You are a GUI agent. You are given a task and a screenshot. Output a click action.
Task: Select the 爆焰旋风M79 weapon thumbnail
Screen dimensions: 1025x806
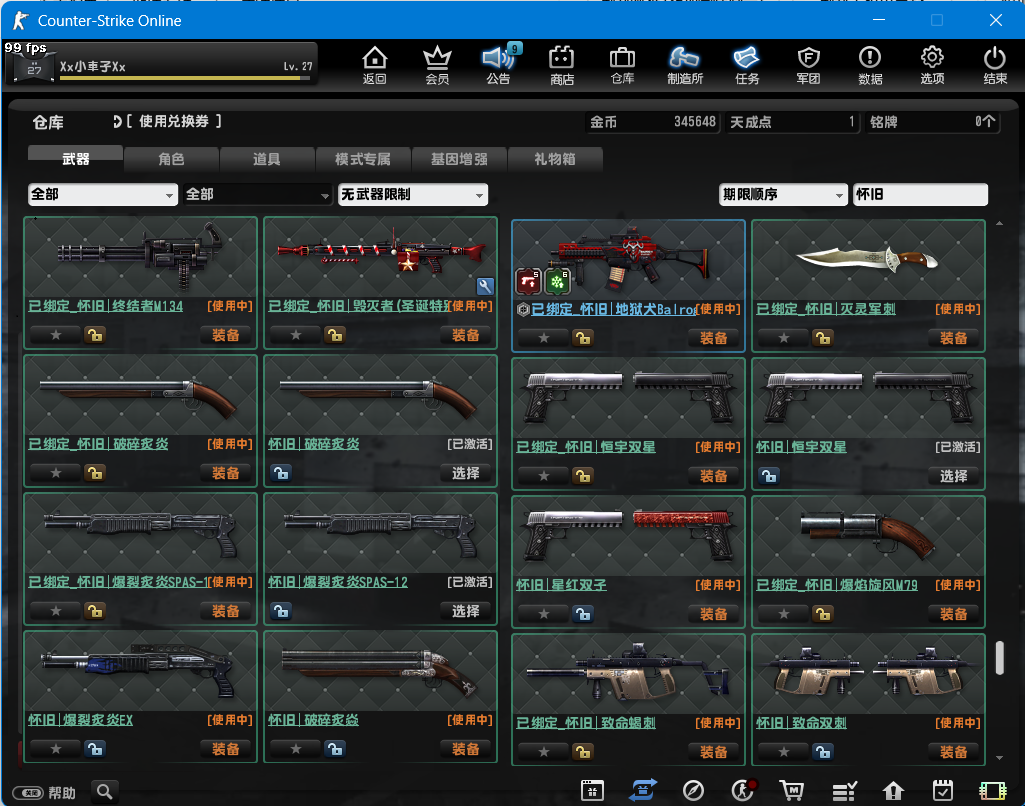(868, 535)
